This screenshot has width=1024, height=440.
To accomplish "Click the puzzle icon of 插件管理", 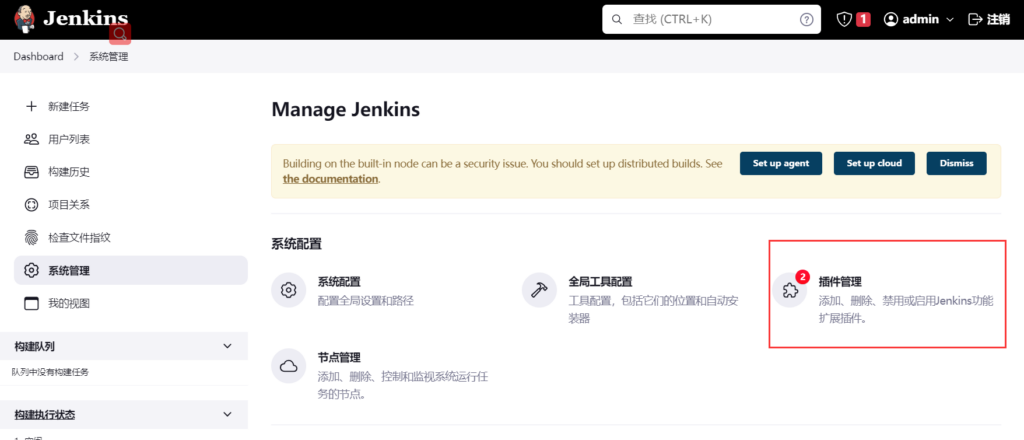I will [790, 291].
